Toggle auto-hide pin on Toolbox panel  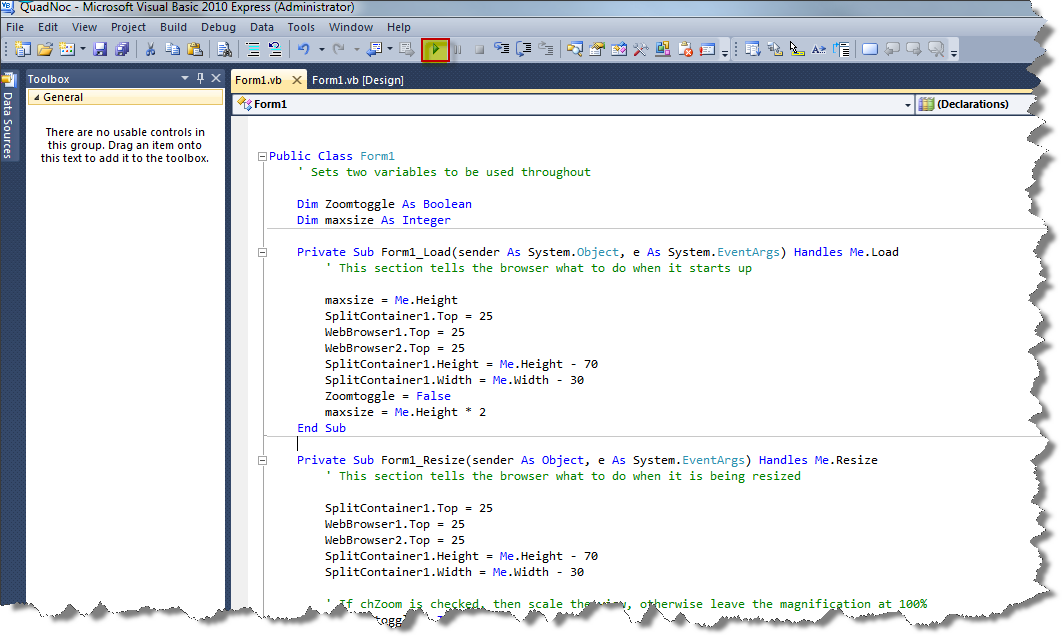pos(200,79)
